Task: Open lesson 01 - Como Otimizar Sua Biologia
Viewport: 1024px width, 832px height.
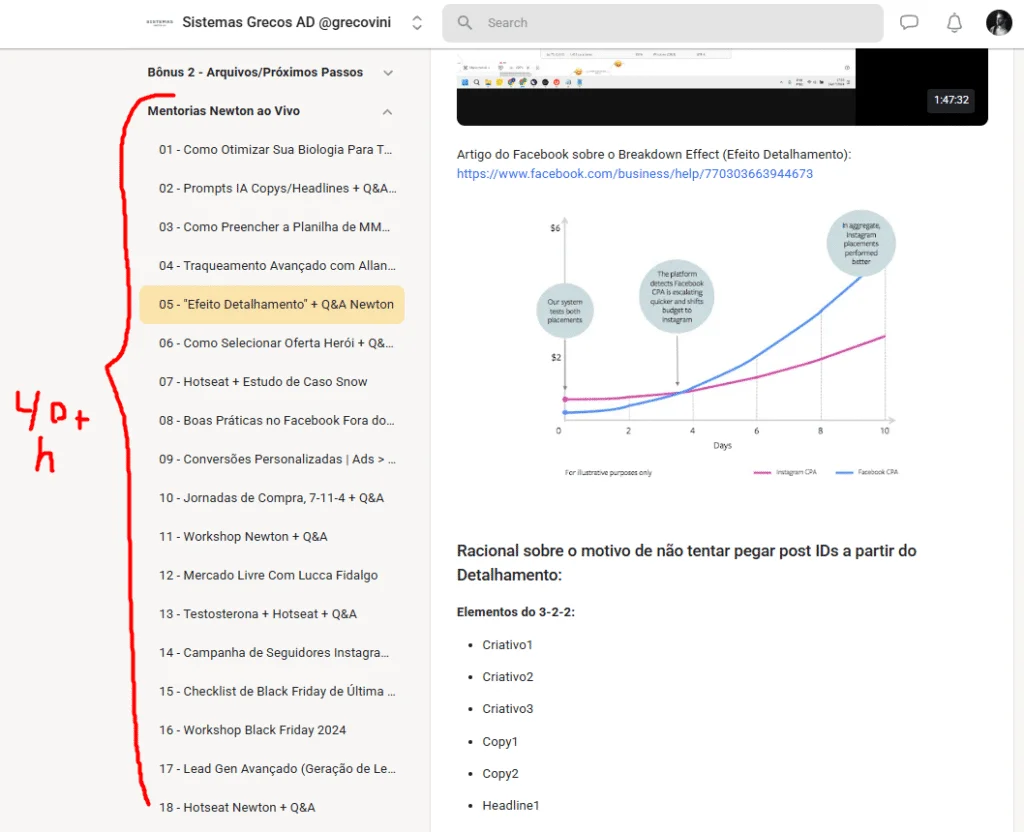Action: (272, 150)
